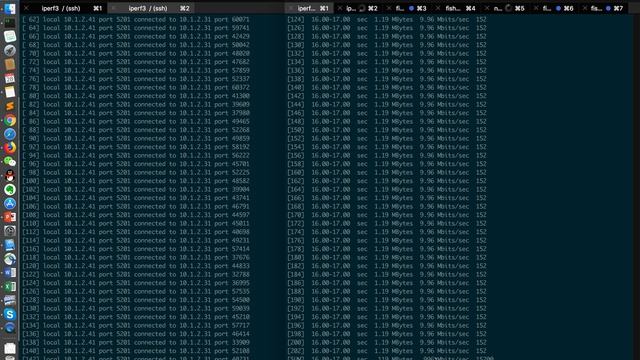Screen dimensions: 640x360
Task: Click result row starting with [144]
Action: pyautogui.click(x=387, y=104)
